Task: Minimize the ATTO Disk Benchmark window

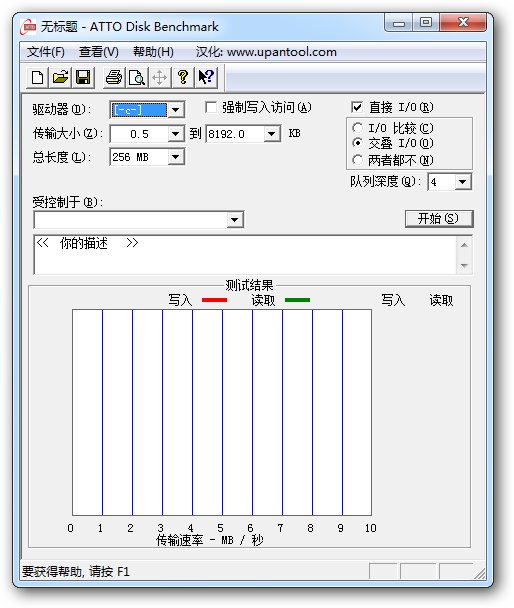Action: (398, 23)
